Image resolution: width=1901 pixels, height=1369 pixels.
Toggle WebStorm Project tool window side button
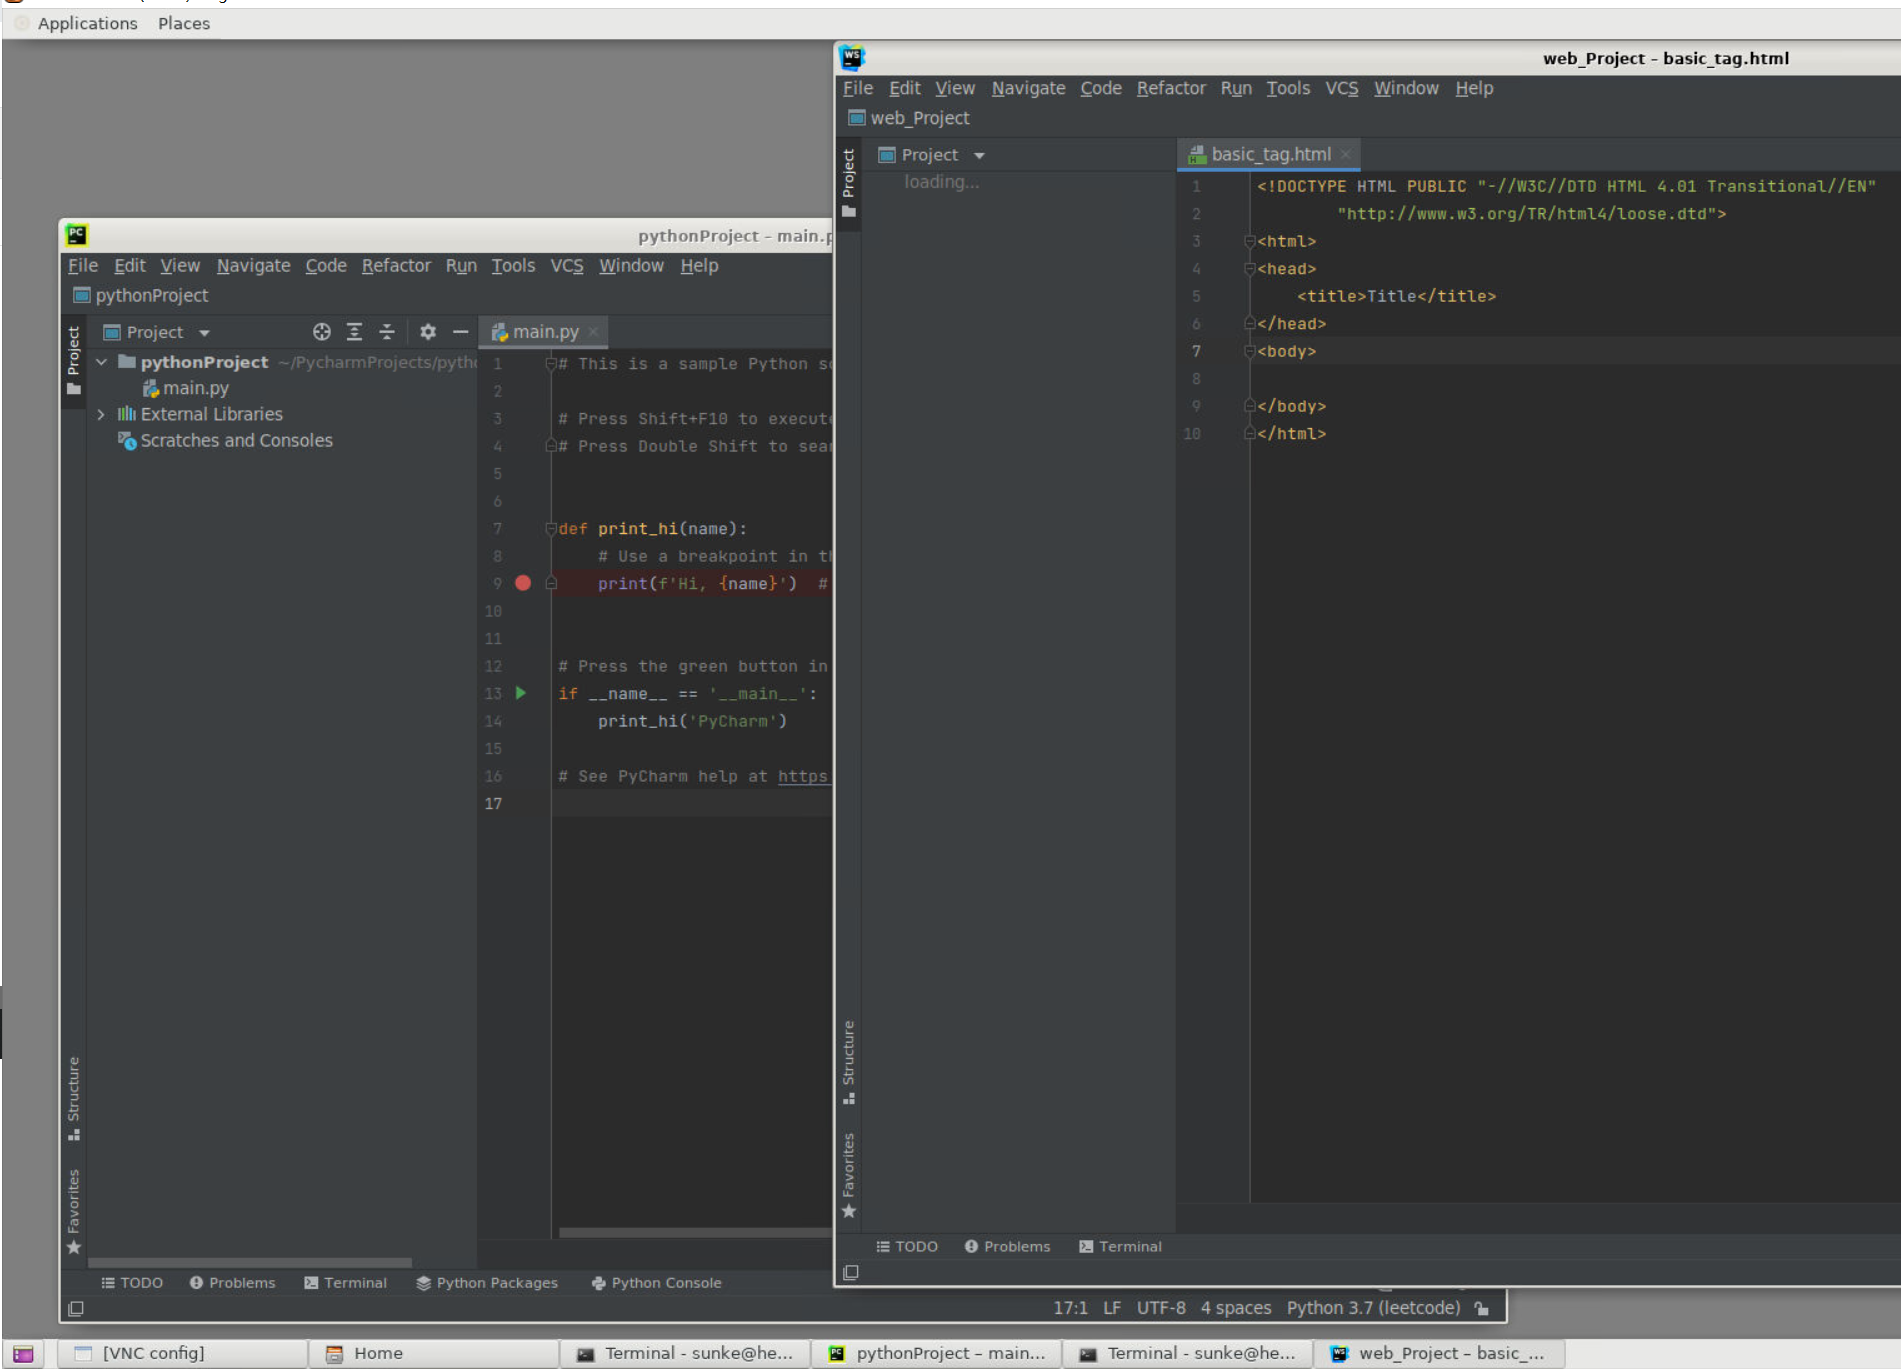(x=849, y=183)
